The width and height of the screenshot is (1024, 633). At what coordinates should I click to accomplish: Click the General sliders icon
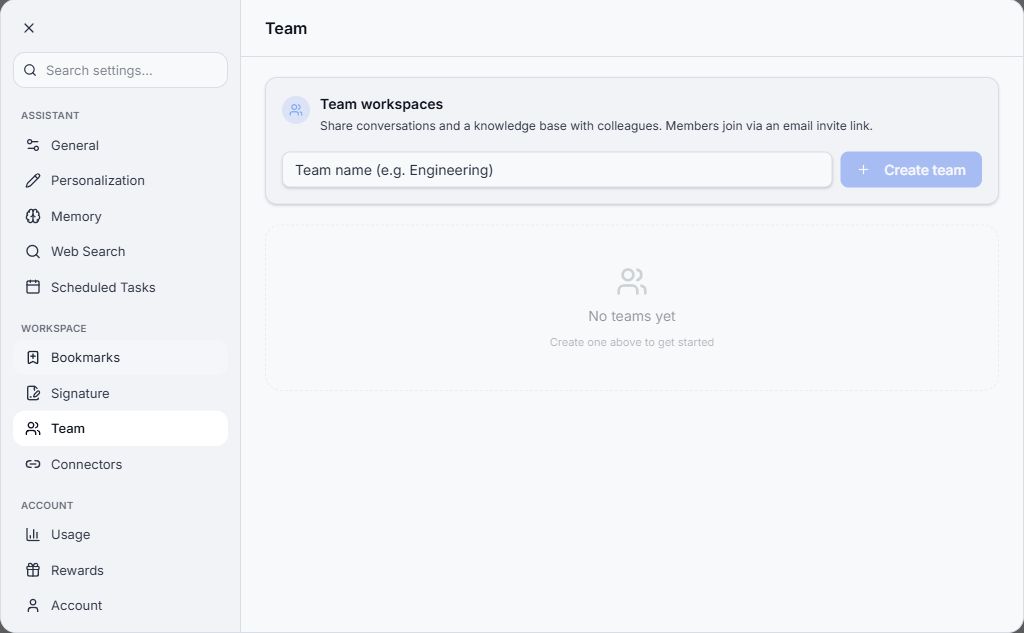33,145
